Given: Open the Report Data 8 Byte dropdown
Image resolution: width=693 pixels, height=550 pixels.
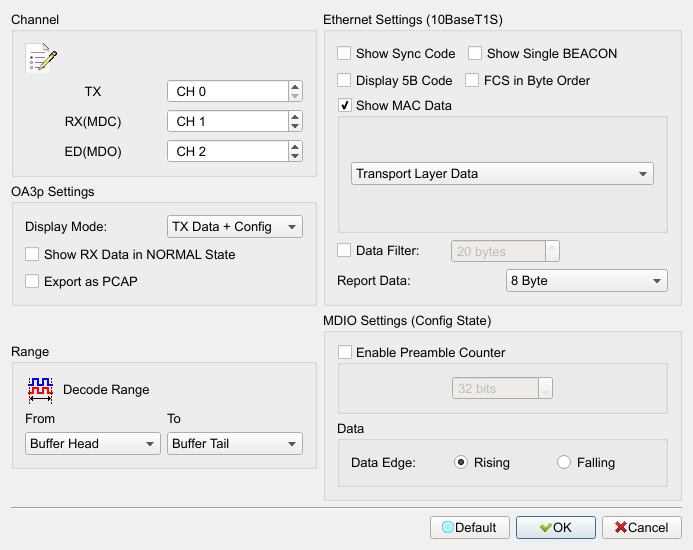Looking at the screenshot, I should pos(586,281).
